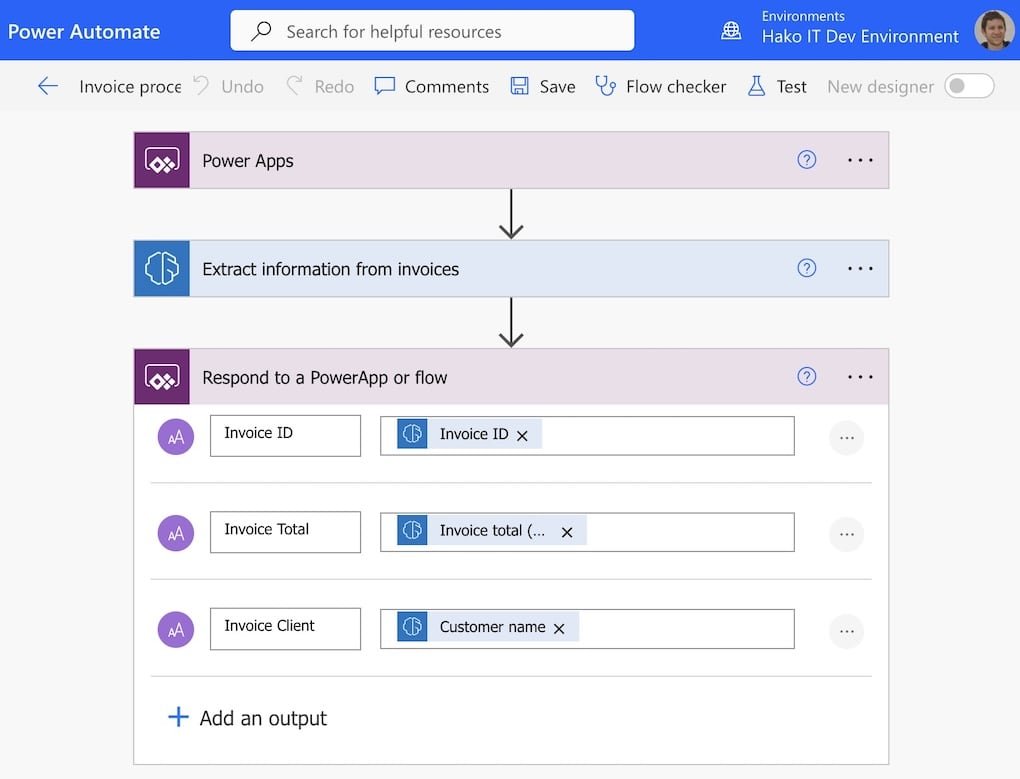Click Undo in the toolbar
This screenshot has height=779, width=1020.
(x=229, y=86)
